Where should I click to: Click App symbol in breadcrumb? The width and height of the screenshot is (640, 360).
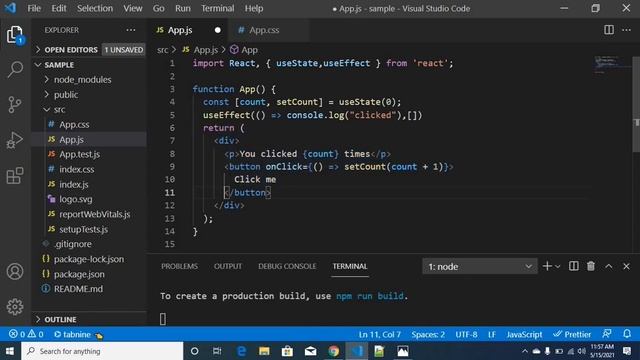pyautogui.click(x=244, y=50)
